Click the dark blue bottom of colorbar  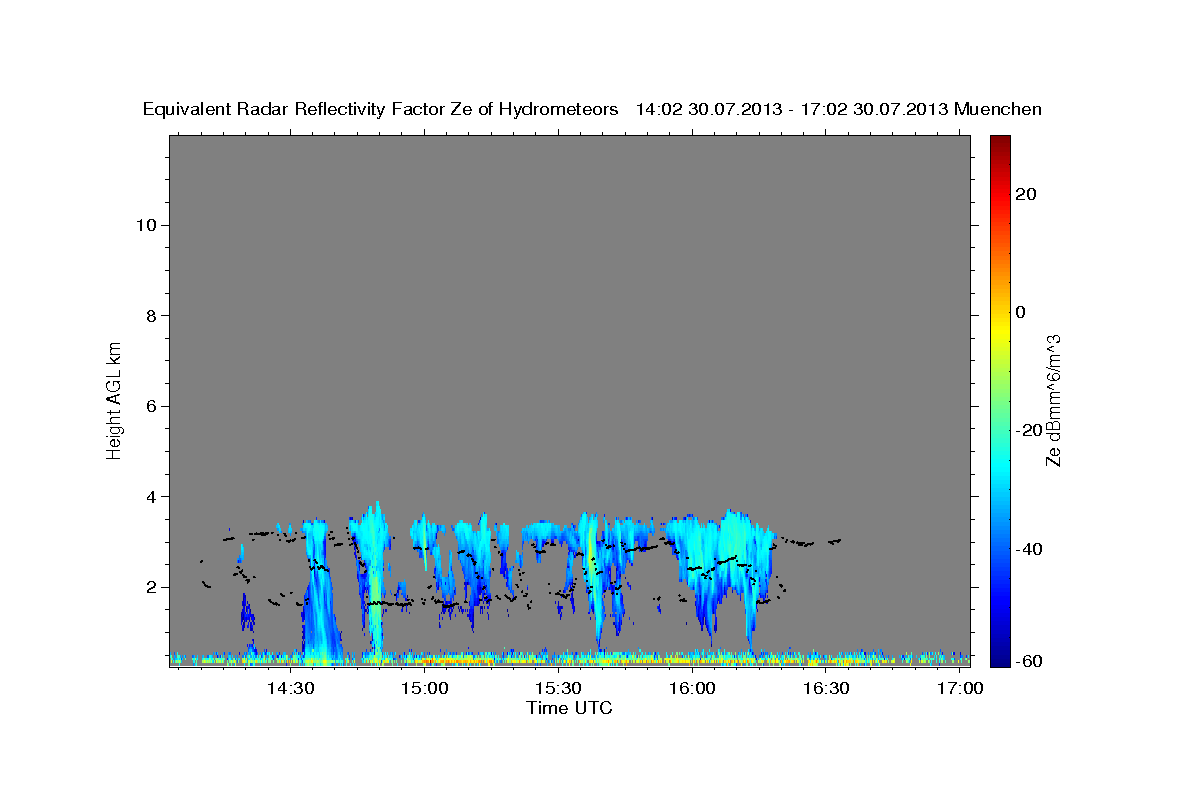[1000, 658]
